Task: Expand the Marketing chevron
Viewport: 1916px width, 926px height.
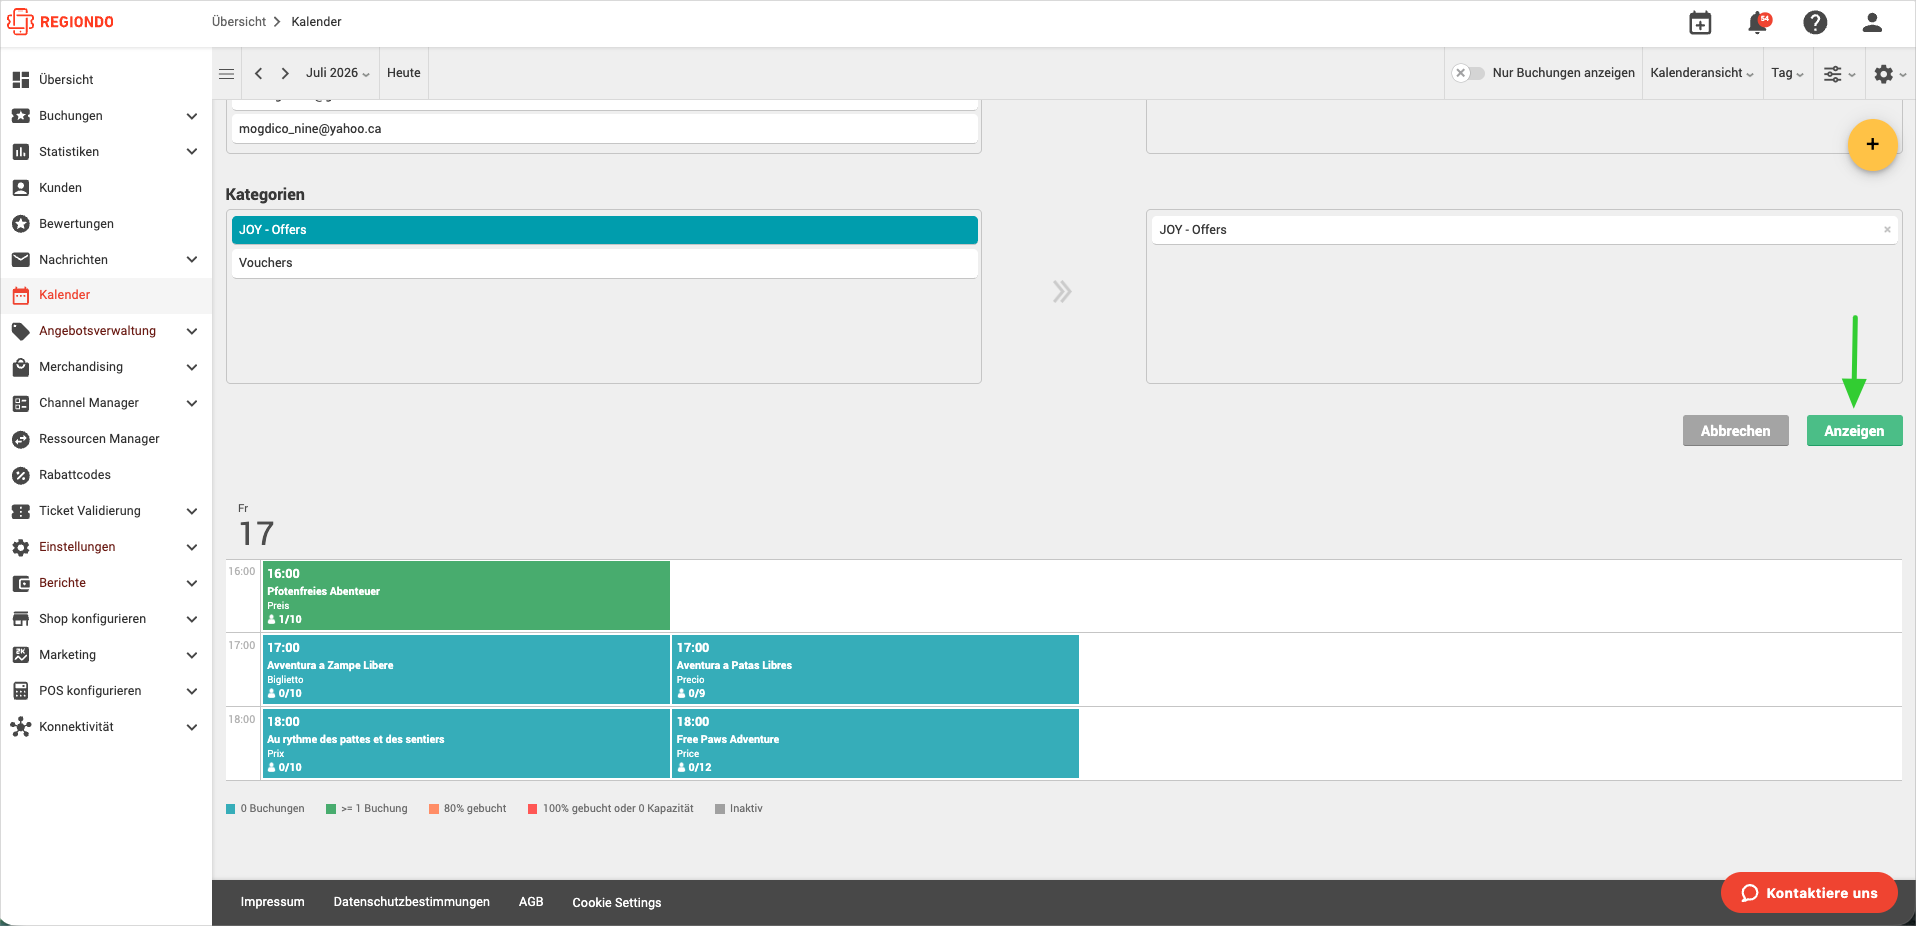Action: pos(192,655)
